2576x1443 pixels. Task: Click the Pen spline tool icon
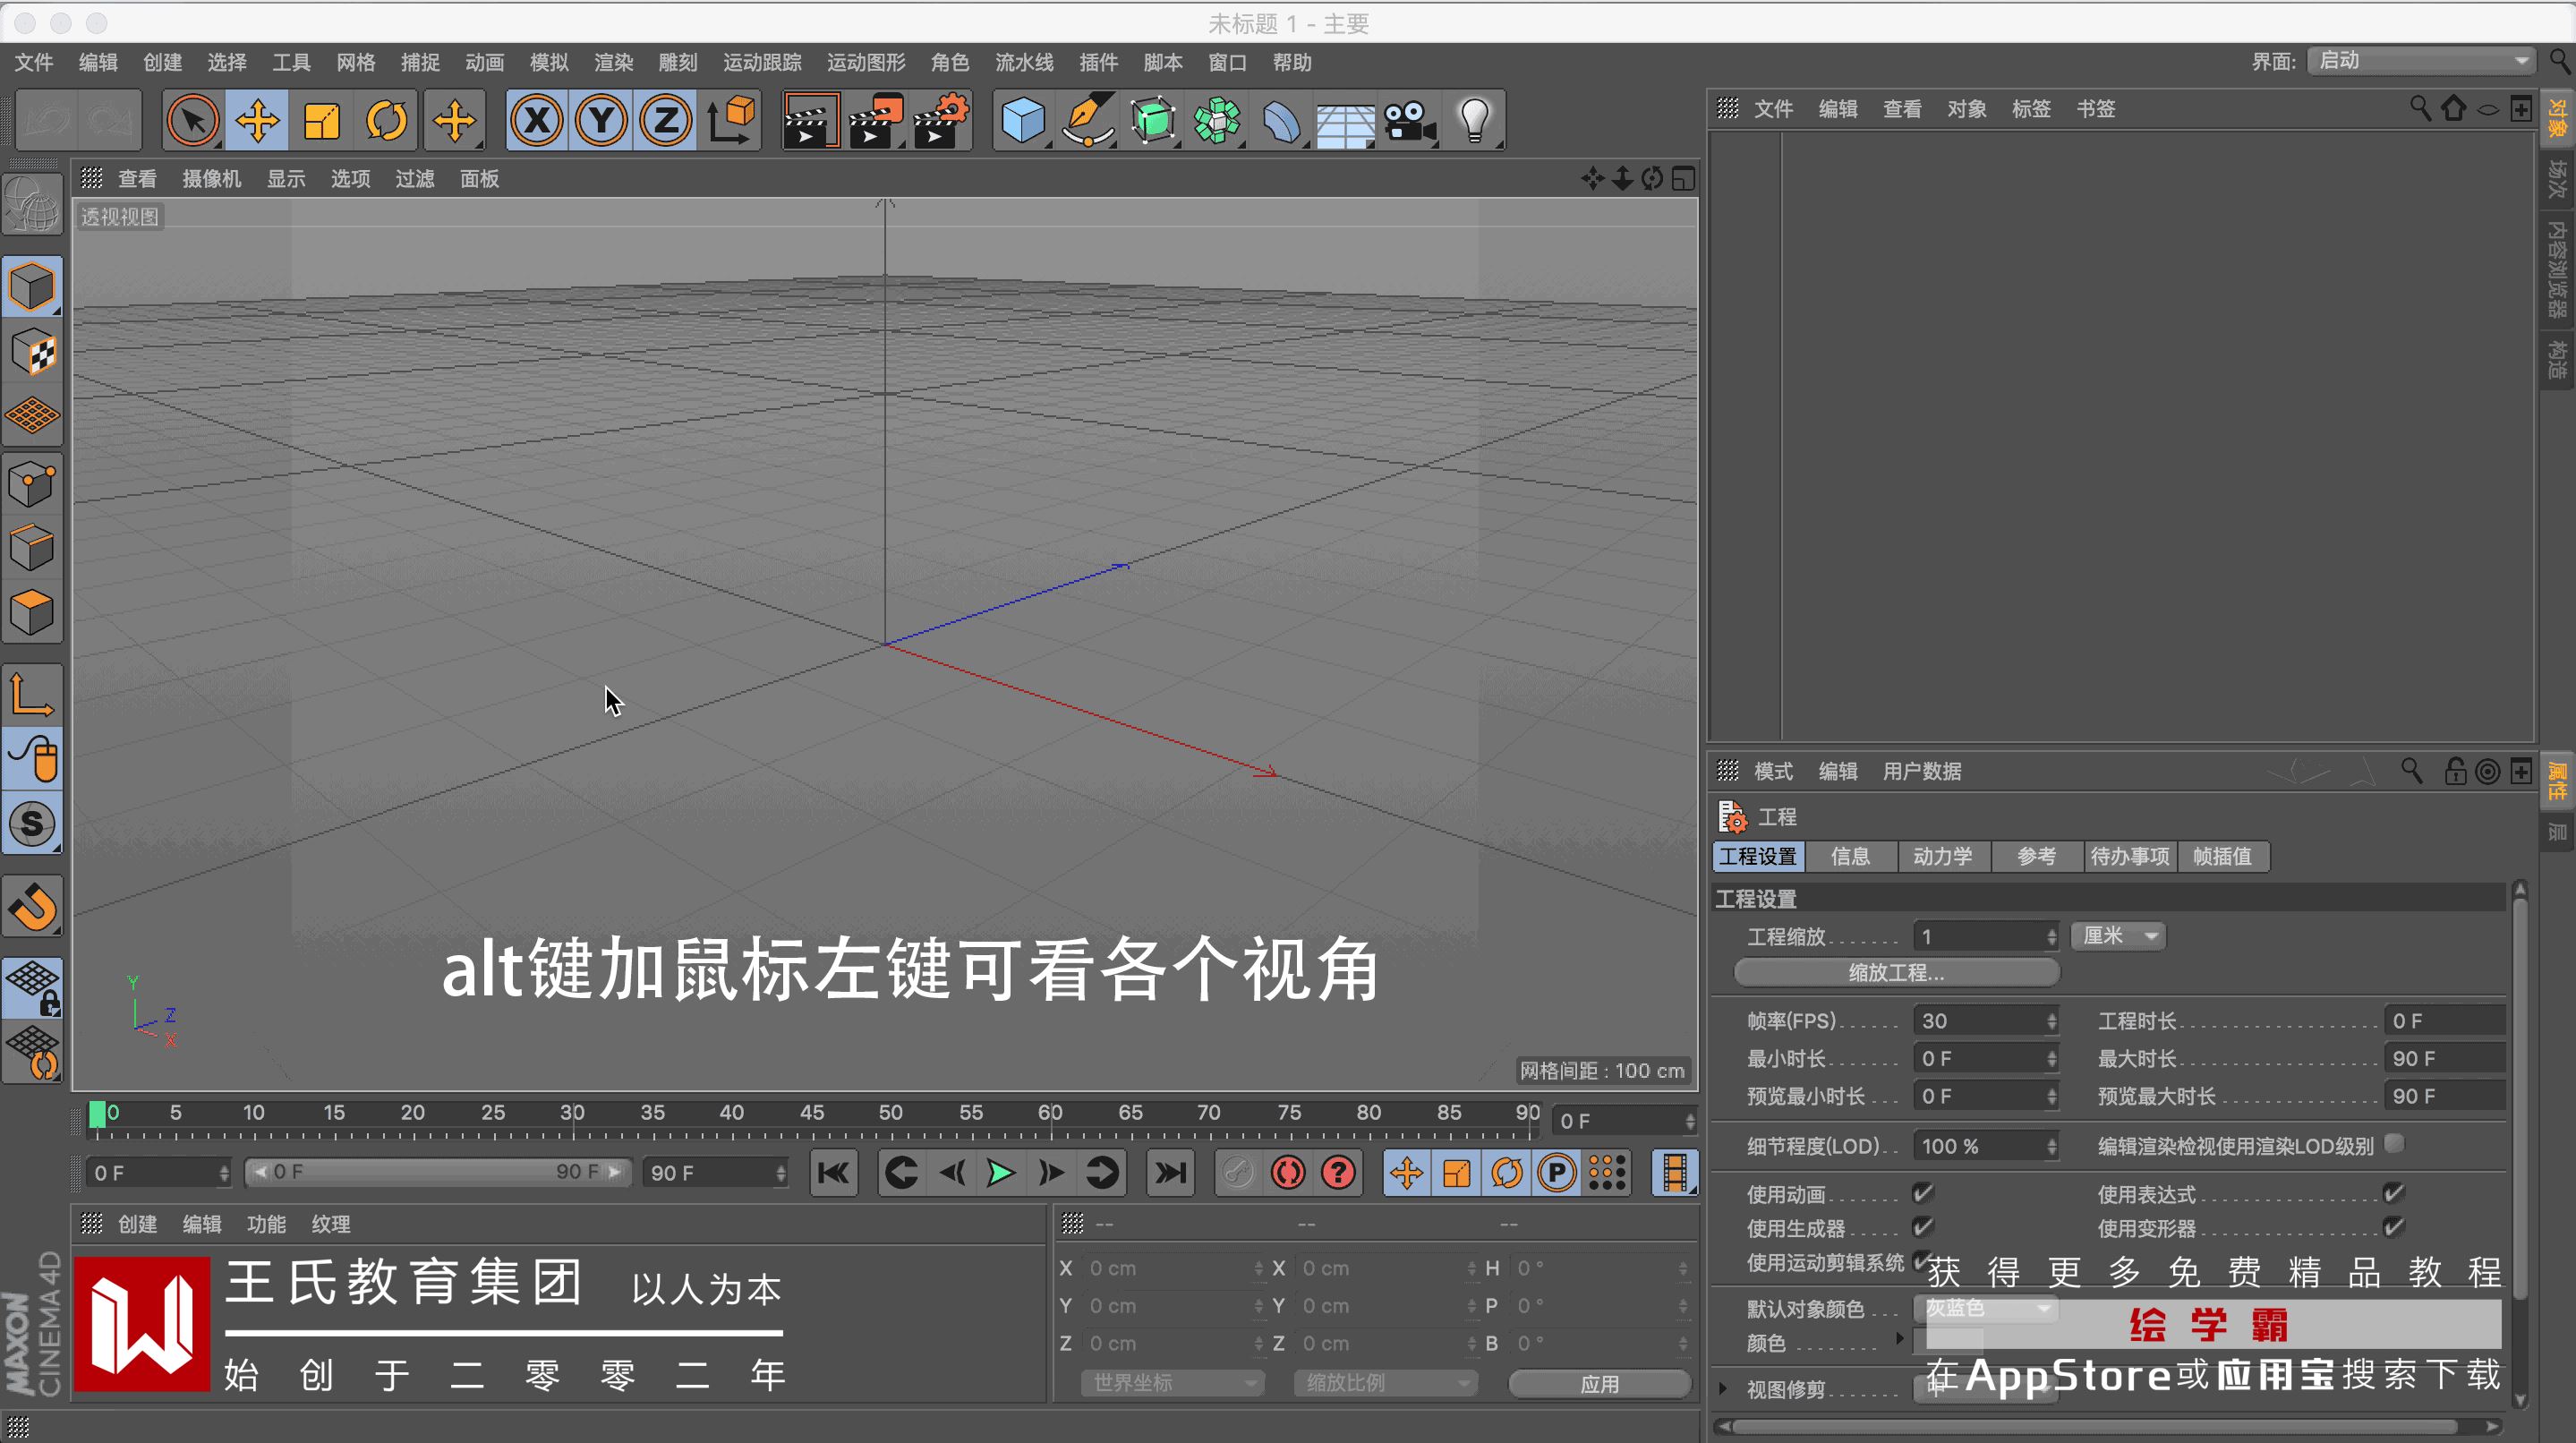(1087, 121)
